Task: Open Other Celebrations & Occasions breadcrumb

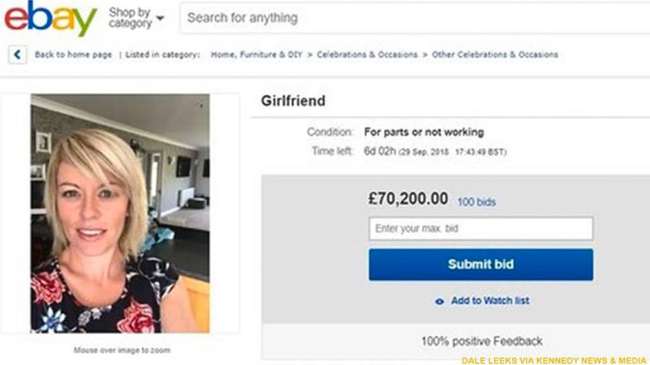Action: (x=495, y=55)
